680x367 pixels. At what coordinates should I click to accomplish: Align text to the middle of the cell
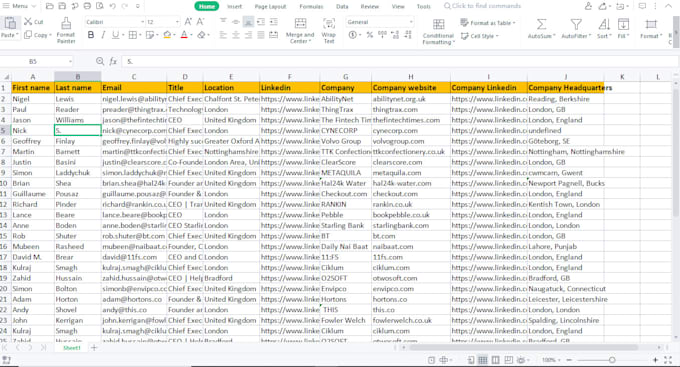click(x=235, y=22)
